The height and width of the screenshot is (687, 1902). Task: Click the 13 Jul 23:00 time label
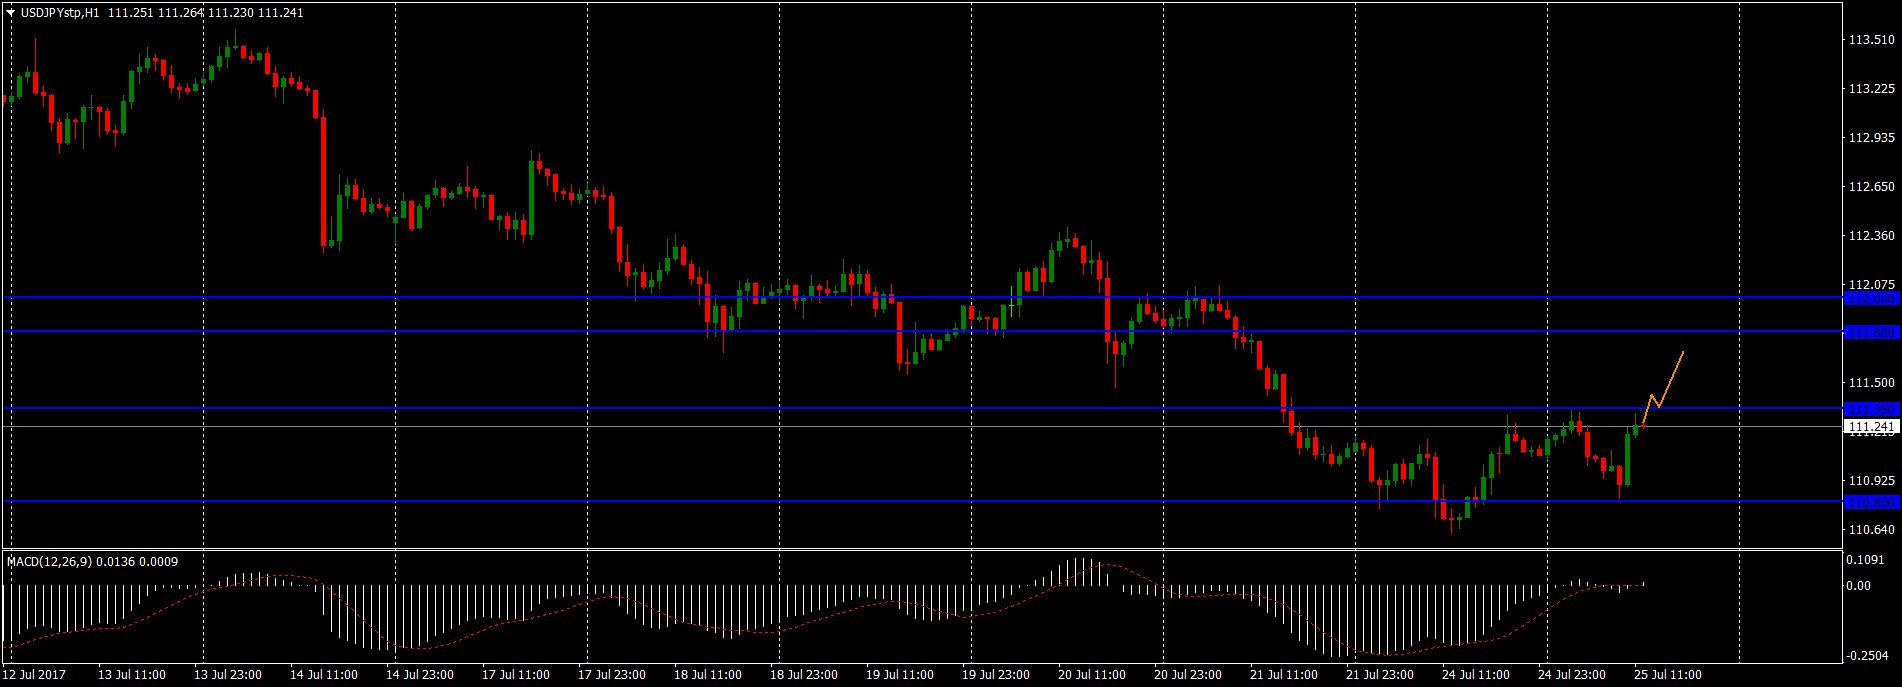coord(228,675)
